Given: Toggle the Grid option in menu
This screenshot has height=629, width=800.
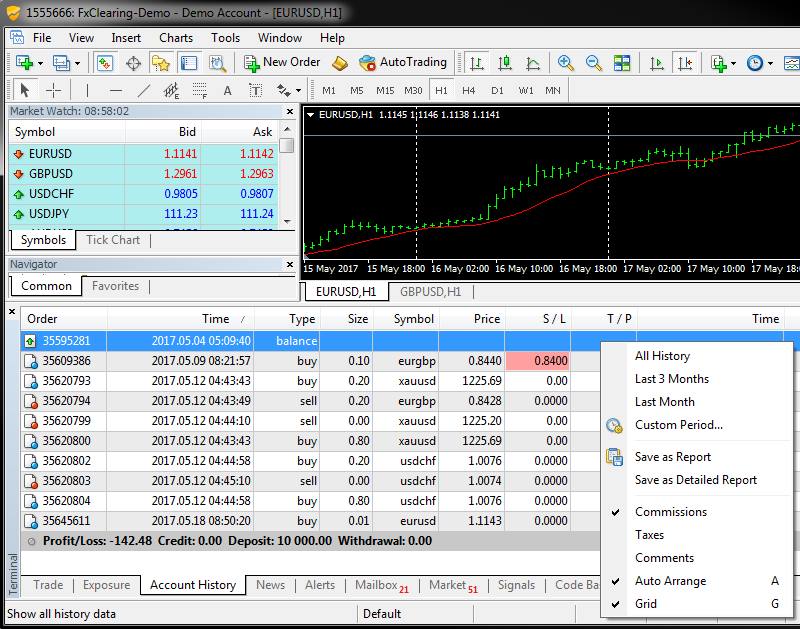Looking at the screenshot, I should tap(646, 604).
